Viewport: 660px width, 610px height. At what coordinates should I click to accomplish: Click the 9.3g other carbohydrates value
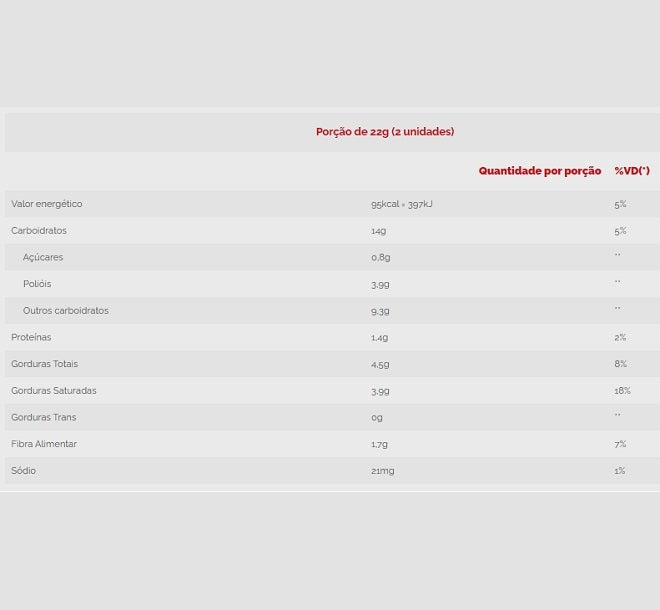380,311
